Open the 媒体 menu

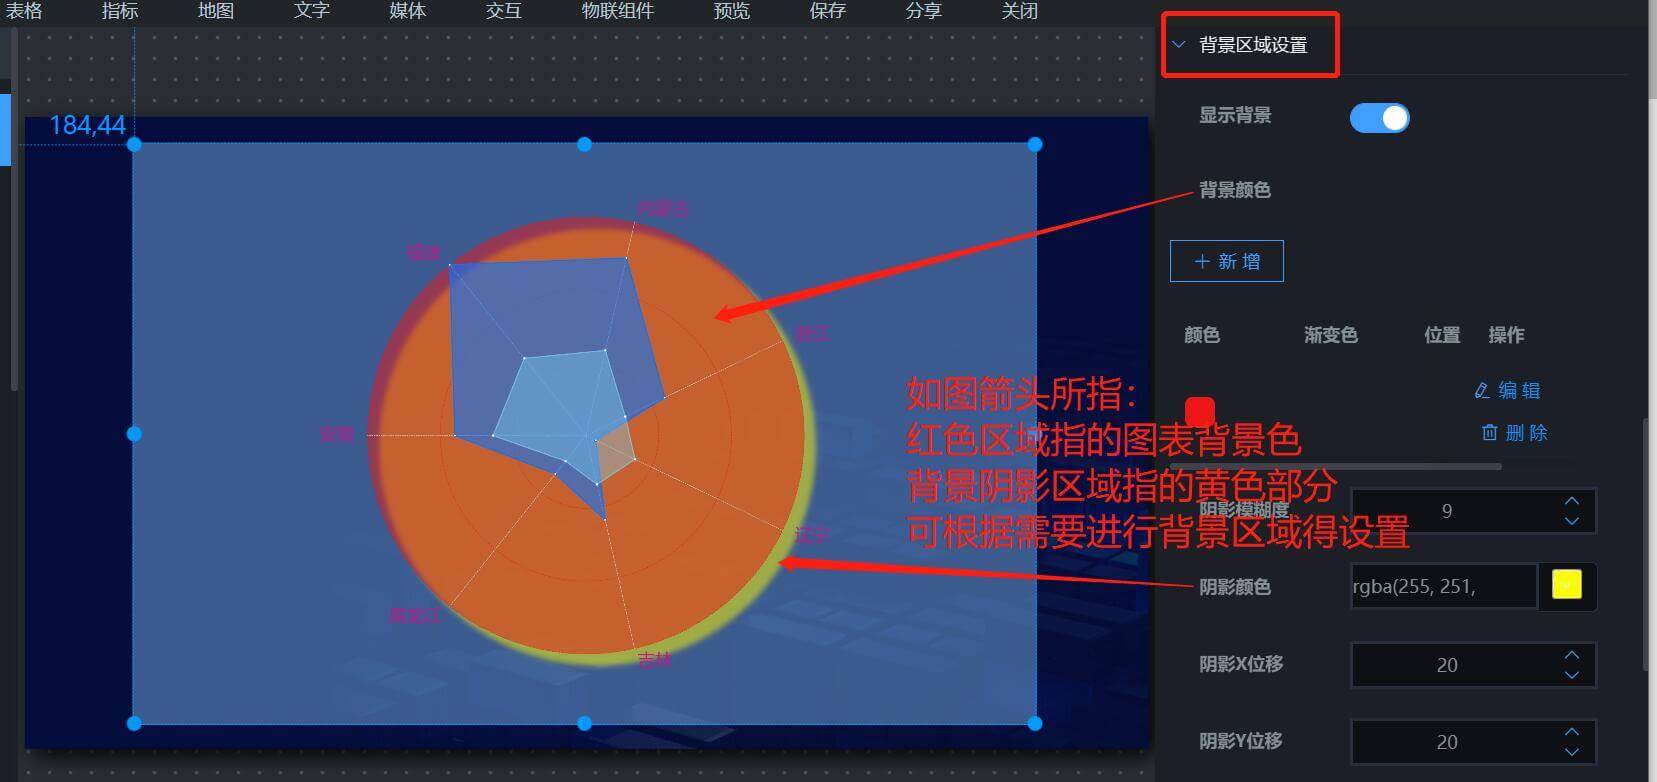click(x=408, y=11)
